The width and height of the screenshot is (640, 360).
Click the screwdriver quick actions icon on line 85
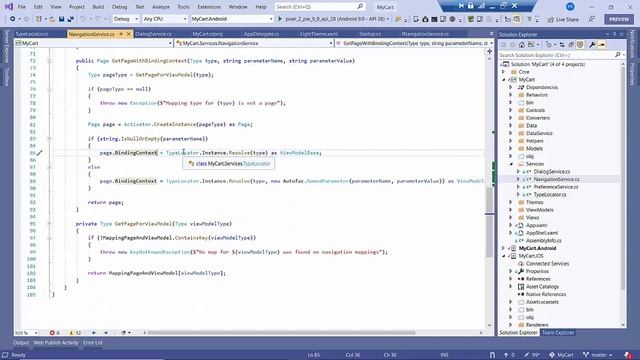(40, 153)
